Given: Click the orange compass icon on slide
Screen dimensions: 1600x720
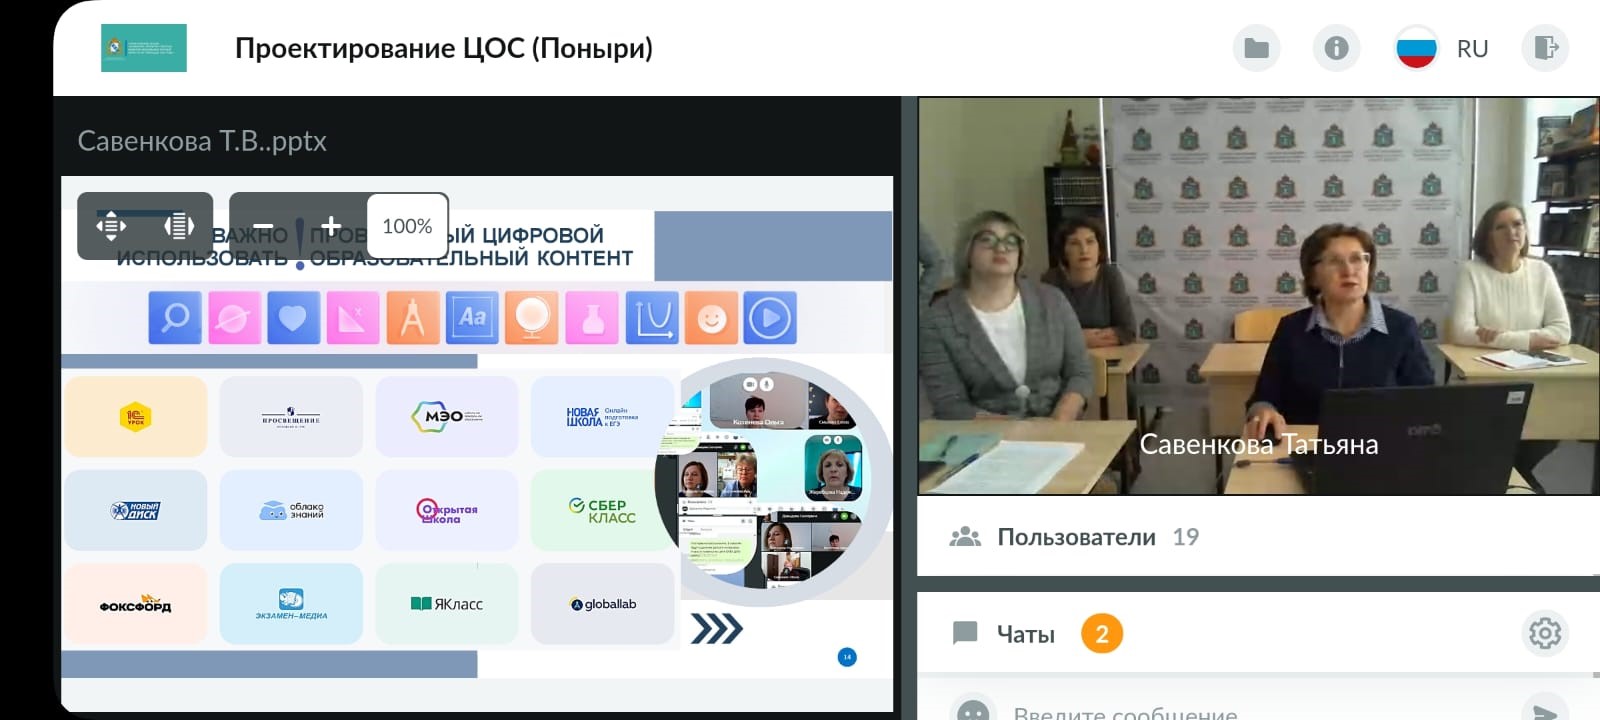Looking at the screenshot, I should pos(413,318).
